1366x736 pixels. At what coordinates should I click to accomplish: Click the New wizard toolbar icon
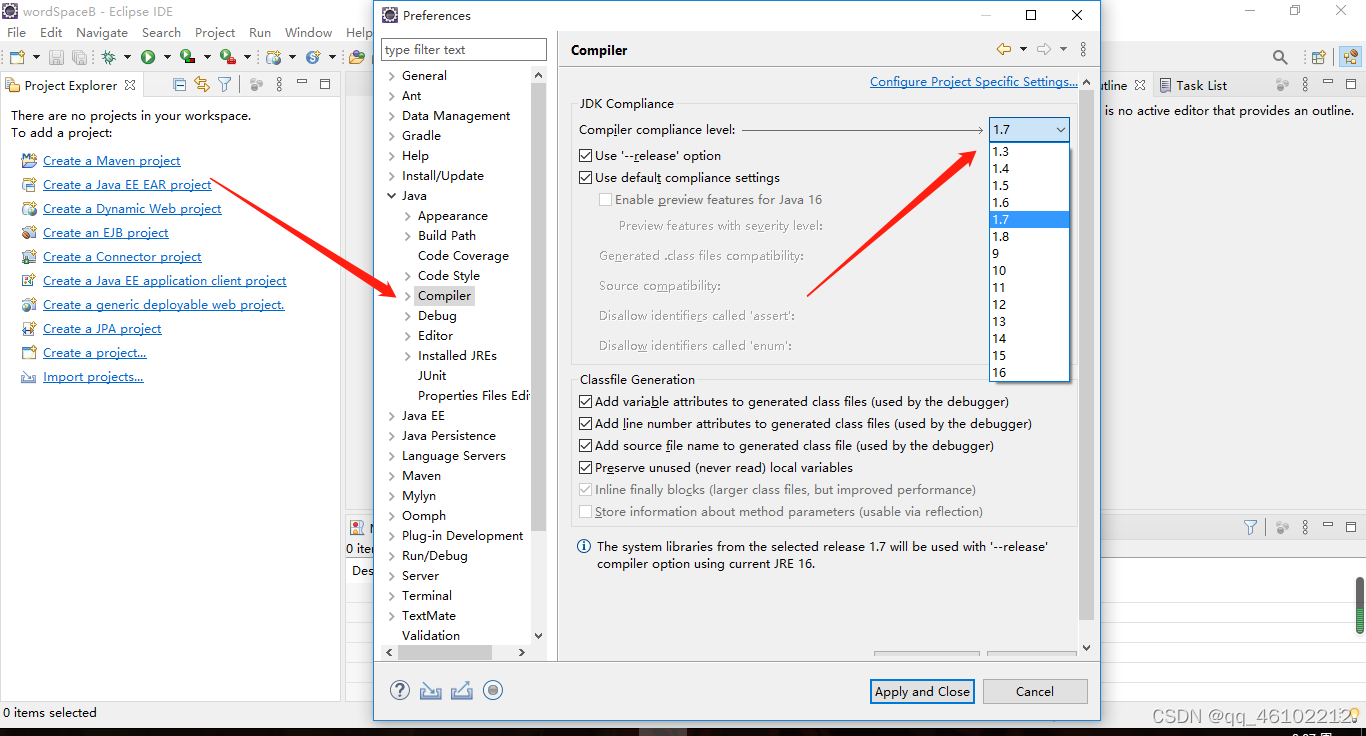[x=17, y=57]
